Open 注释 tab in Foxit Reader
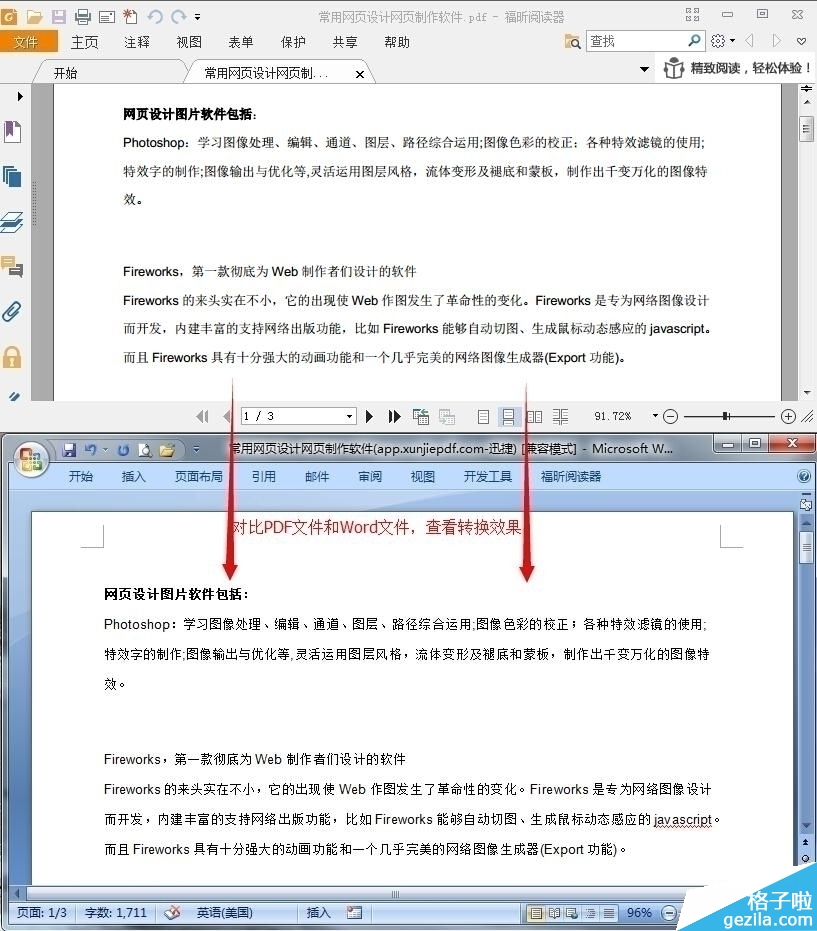The image size is (817, 931). point(137,42)
